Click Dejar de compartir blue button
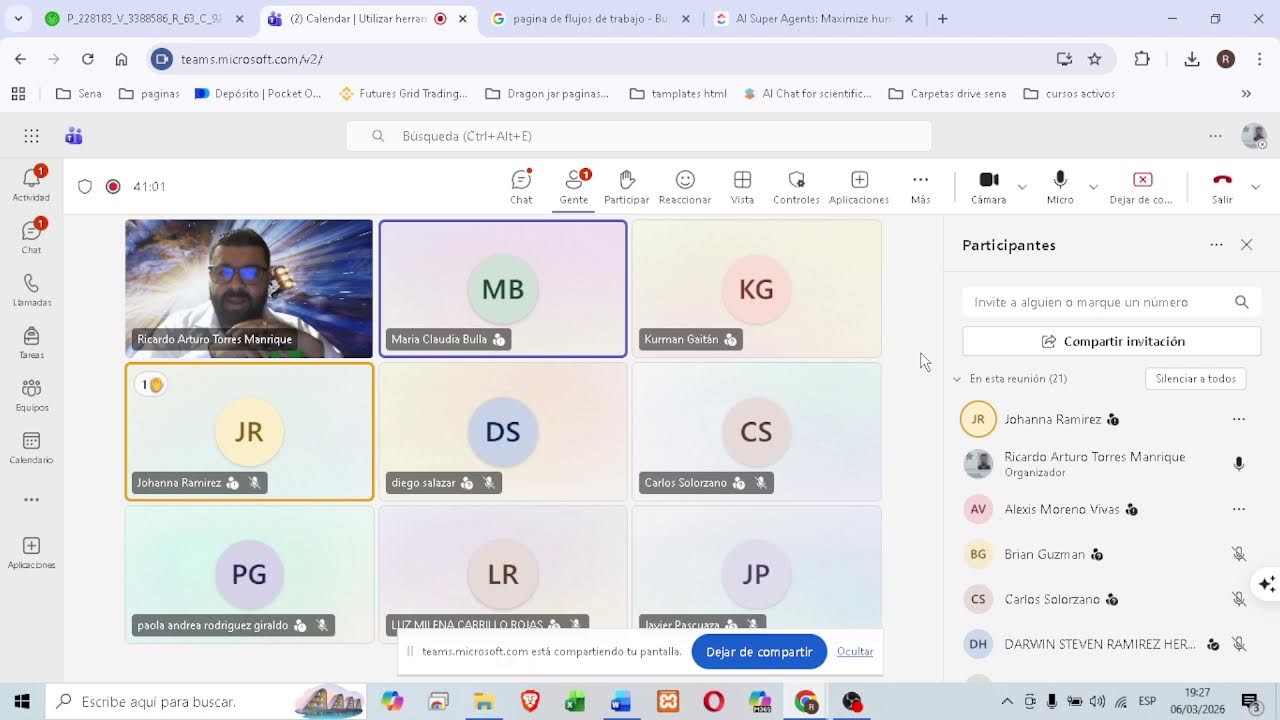This screenshot has height=720, width=1280. tap(759, 652)
